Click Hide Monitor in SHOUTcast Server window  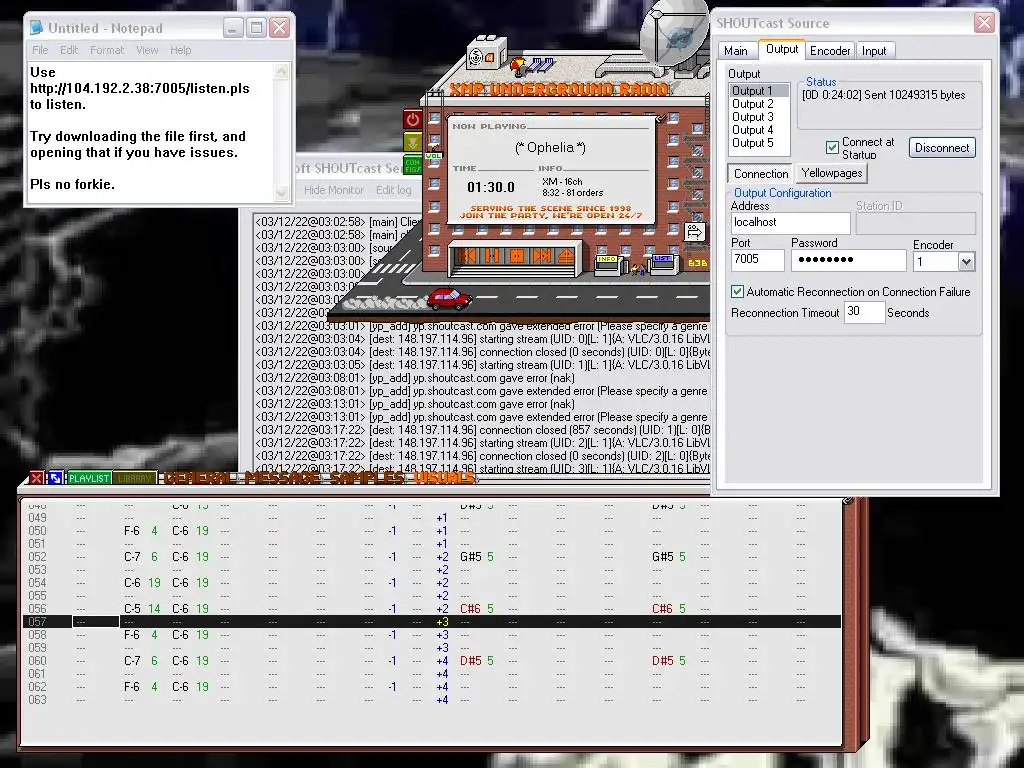coord(333,190)
